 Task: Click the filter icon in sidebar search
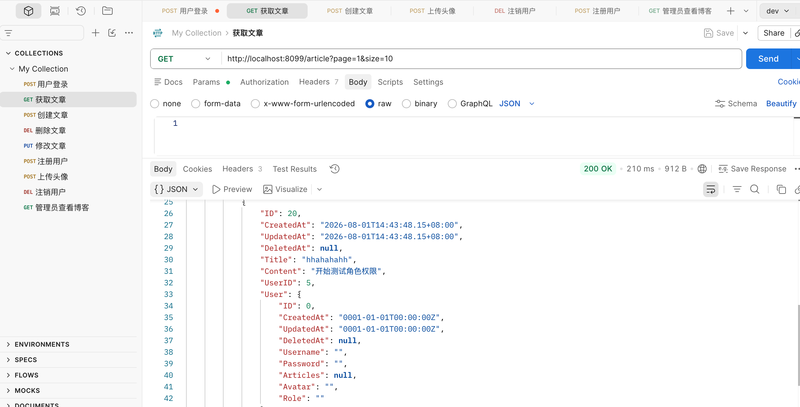(8, 33)
